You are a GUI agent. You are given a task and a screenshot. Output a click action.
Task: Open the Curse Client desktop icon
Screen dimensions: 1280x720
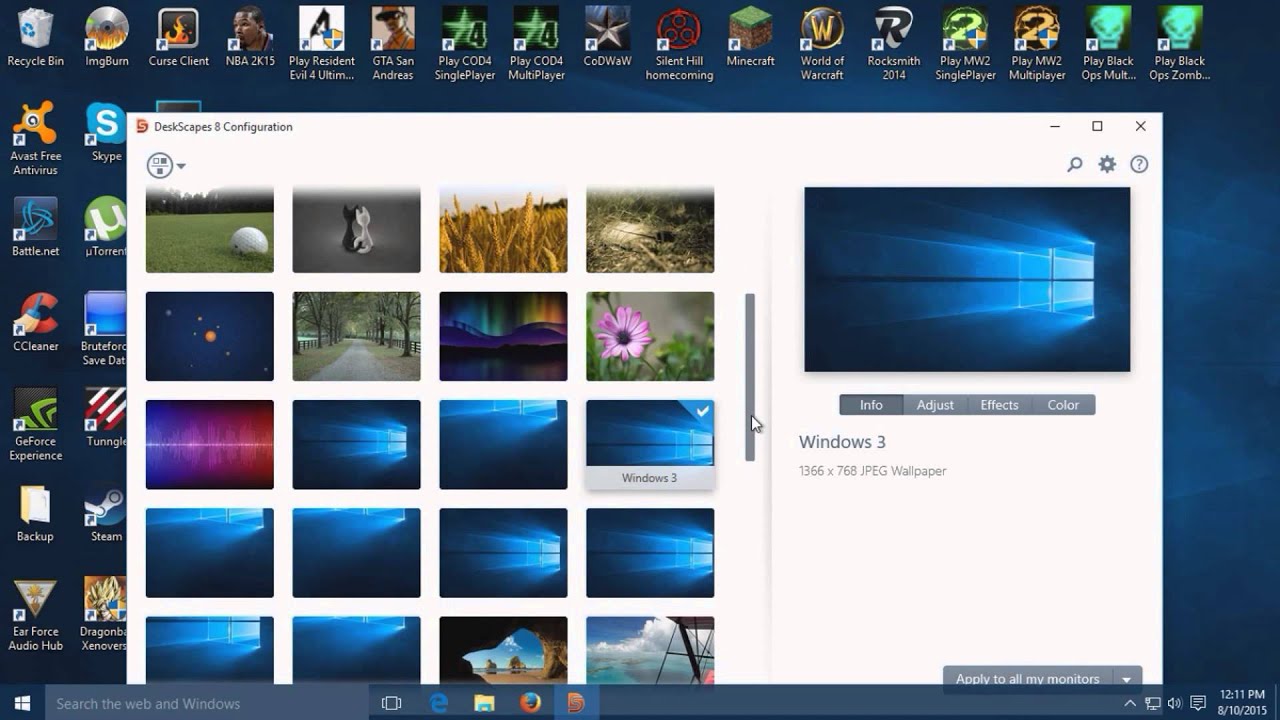[x=179, y=37]
